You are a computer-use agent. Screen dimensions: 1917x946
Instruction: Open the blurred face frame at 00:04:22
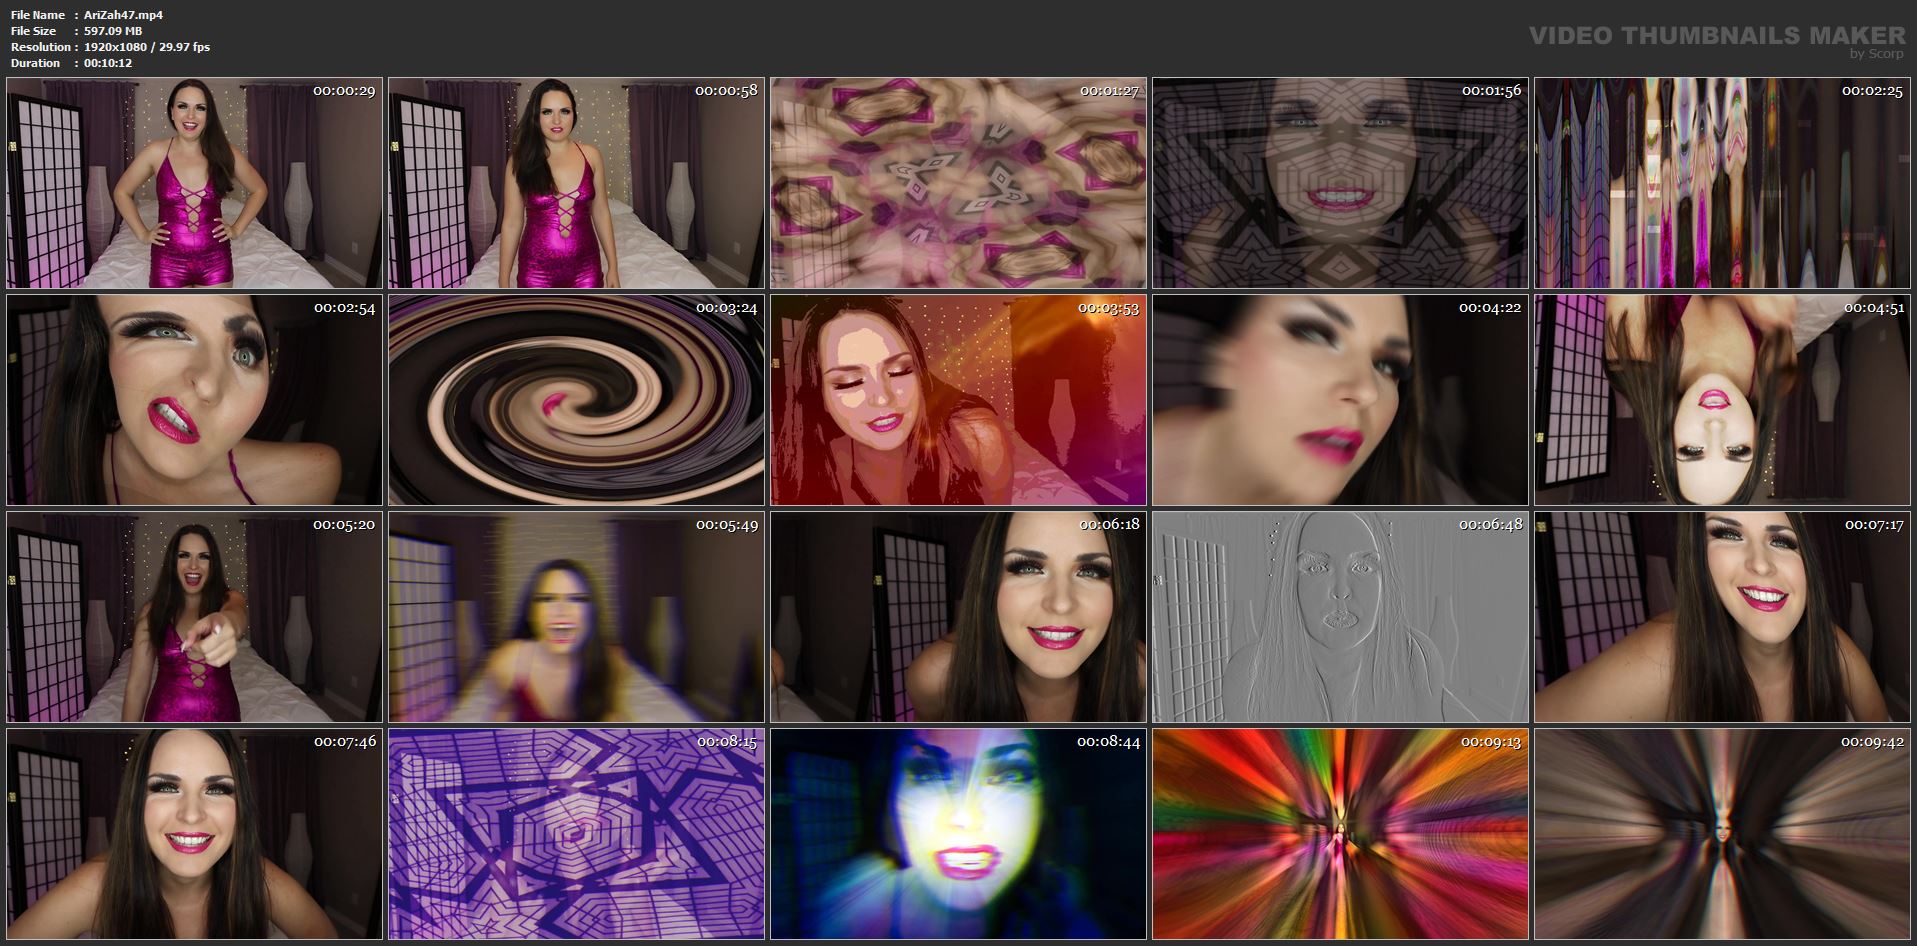(1340, 400)
